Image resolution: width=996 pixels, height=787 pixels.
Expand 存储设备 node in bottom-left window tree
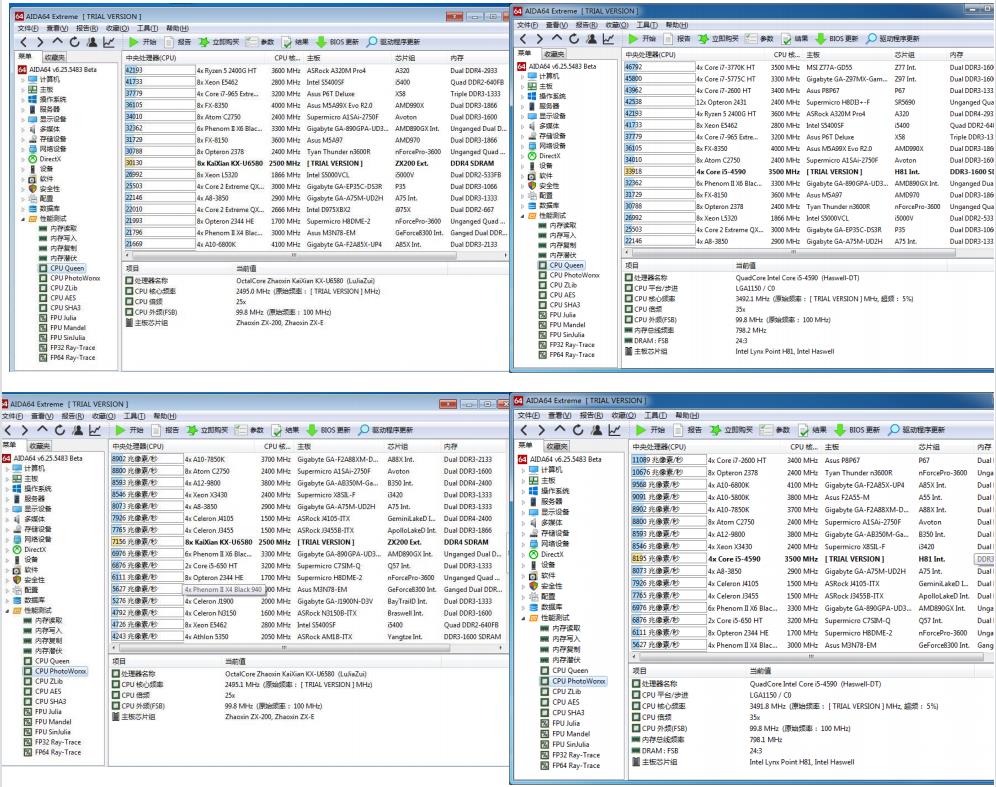pos(8,529)
